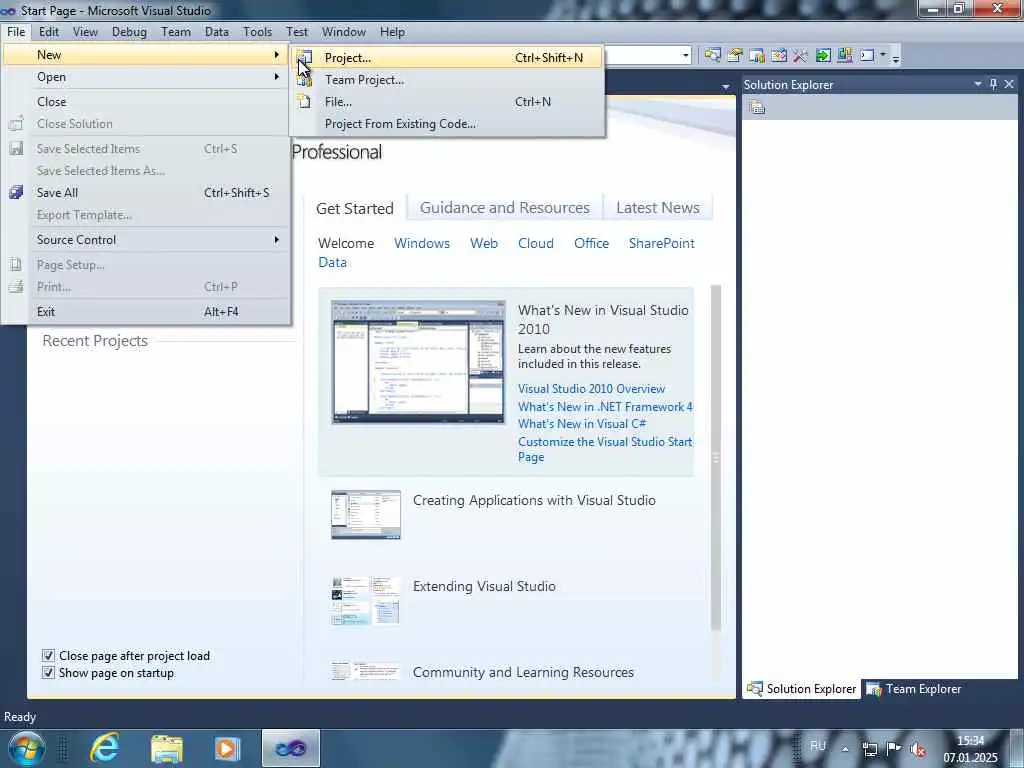Open the toolbar options overflow arrow
This screenshot has height=768, width=1024.
tap(896, 57)
